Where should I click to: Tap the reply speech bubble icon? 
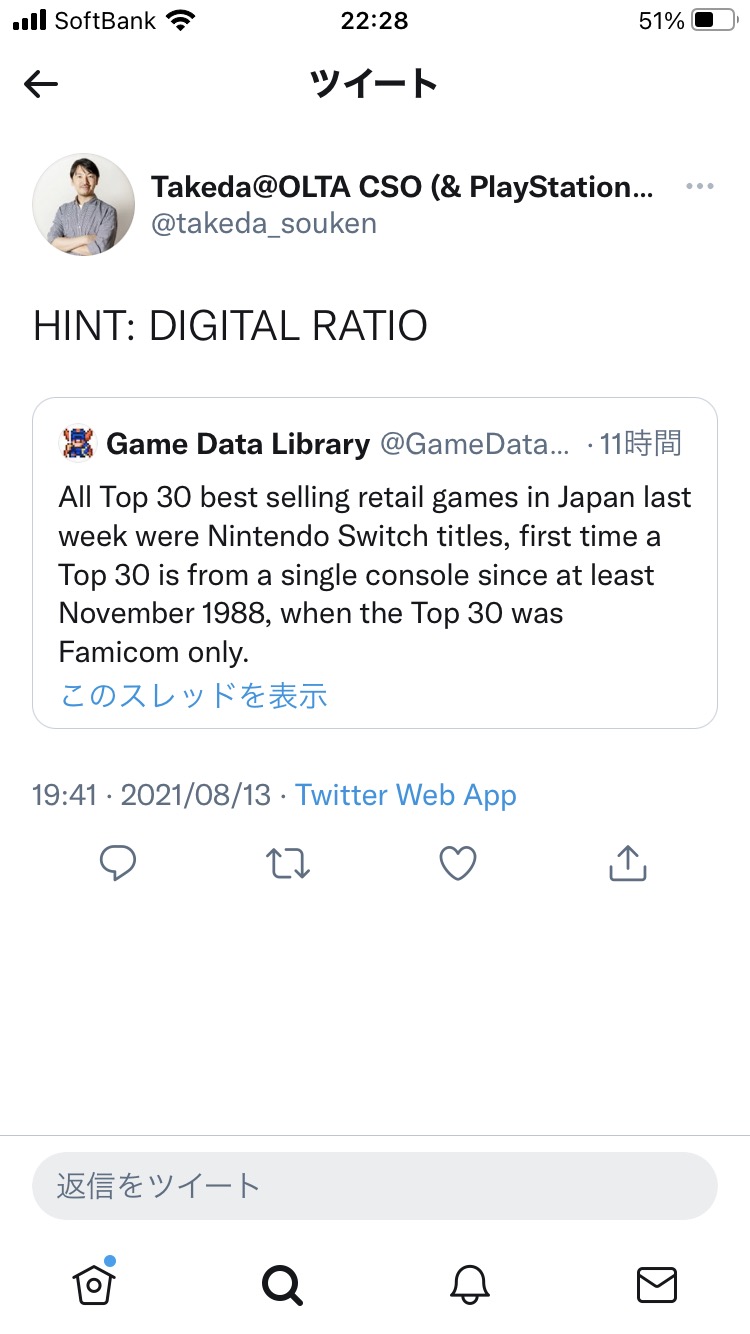[x=118, y=863]
